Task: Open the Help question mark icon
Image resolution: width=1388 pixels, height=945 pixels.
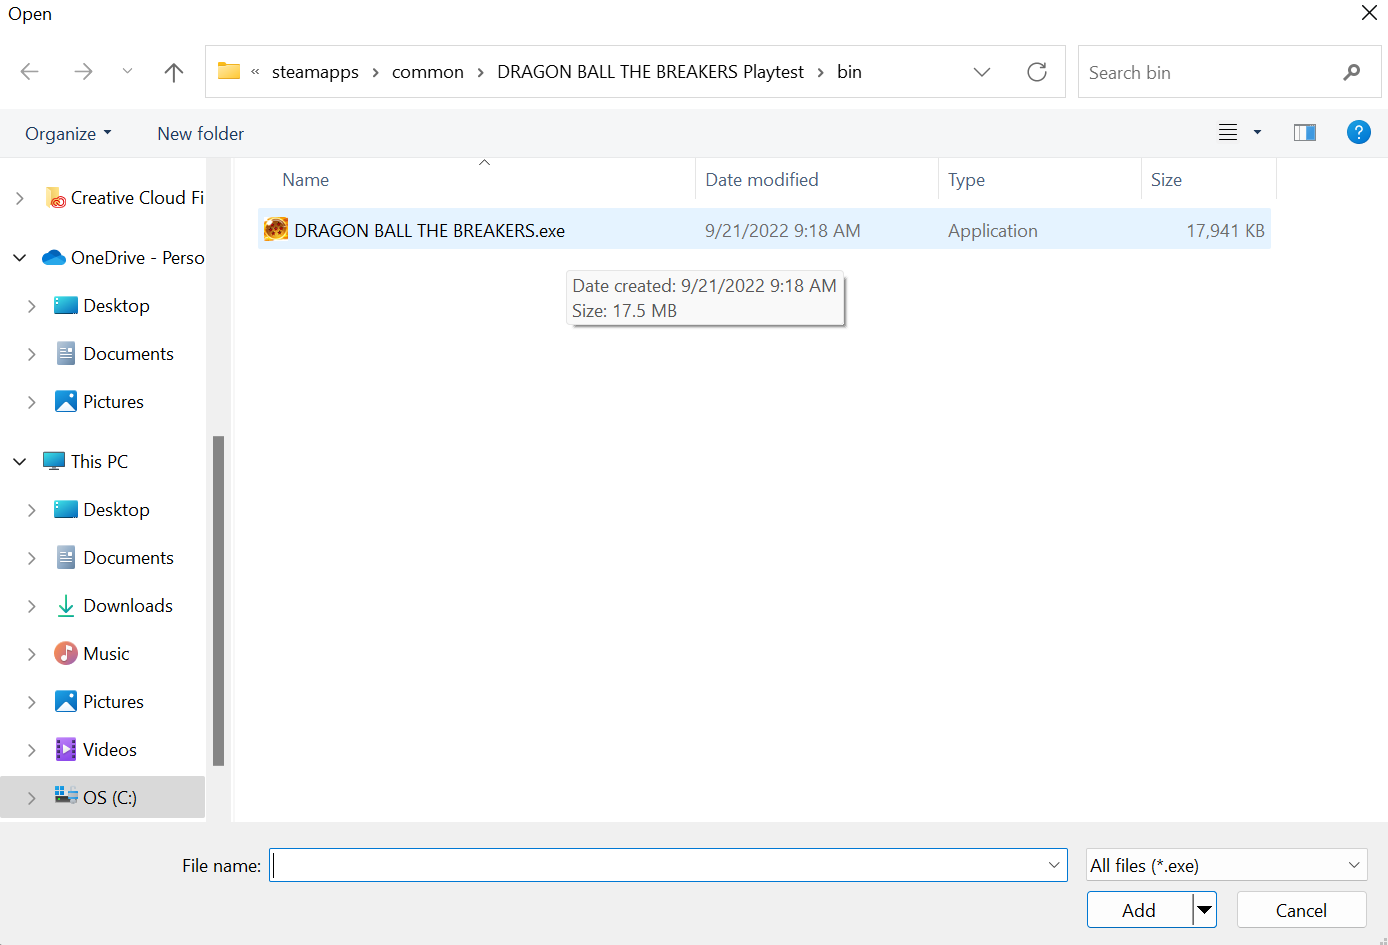Action: coord(1358,132)
